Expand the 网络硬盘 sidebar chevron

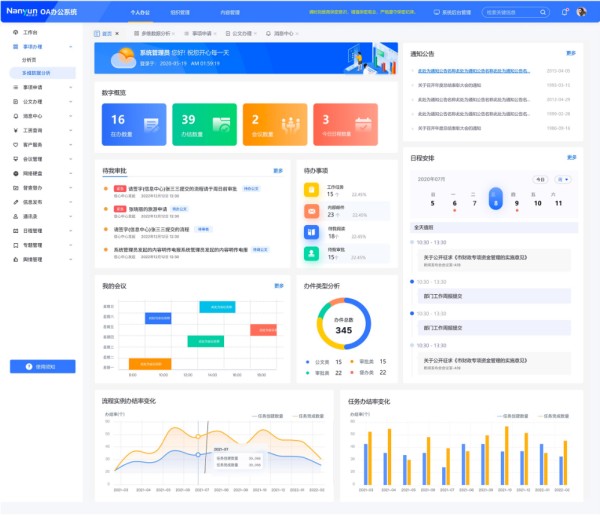coord(71,173)
